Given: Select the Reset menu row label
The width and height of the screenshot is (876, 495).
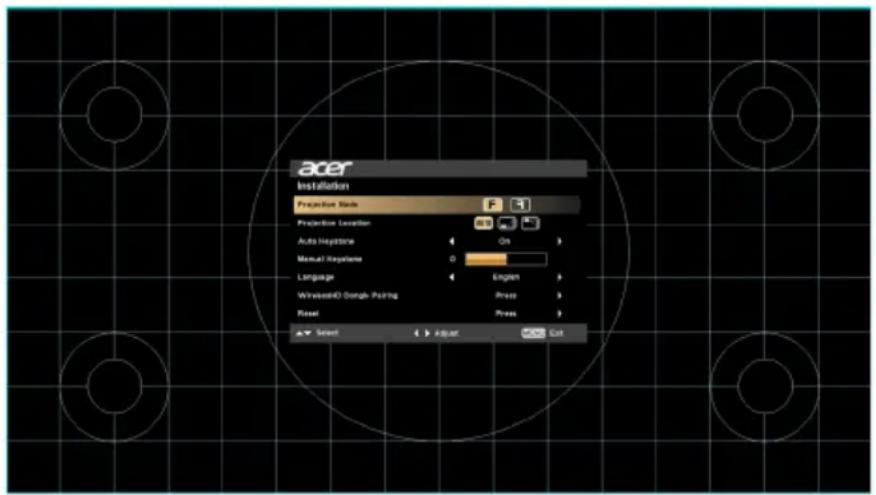Looking at the screenshot, I should point(308,313).
